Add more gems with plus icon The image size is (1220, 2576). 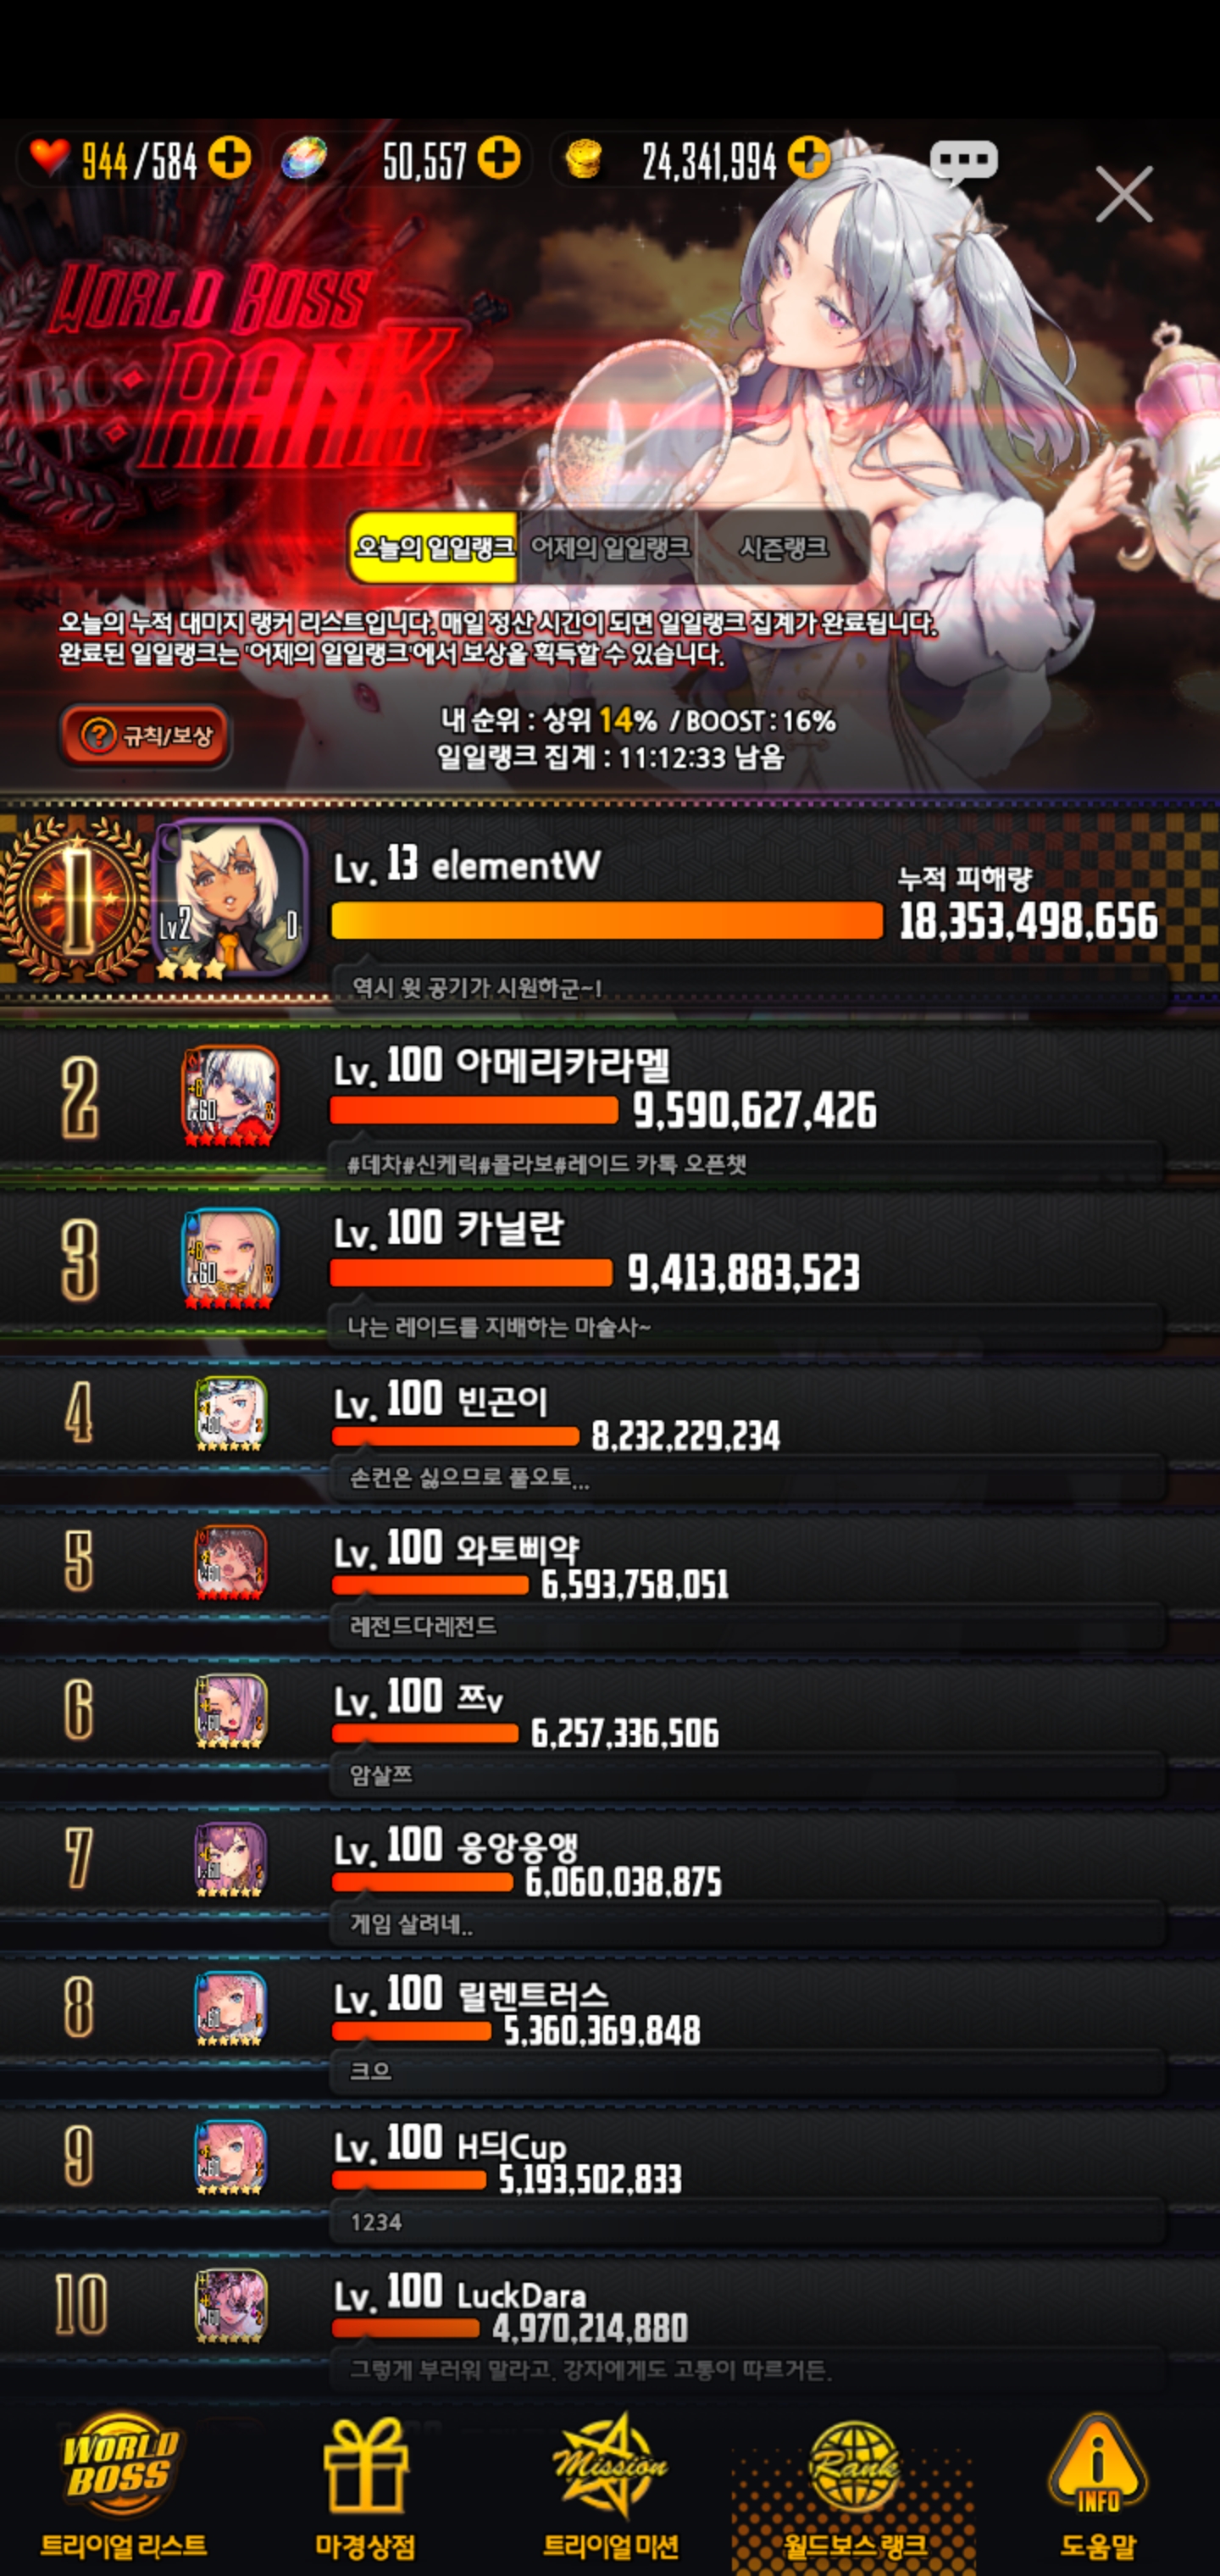[x=498, y=158]
